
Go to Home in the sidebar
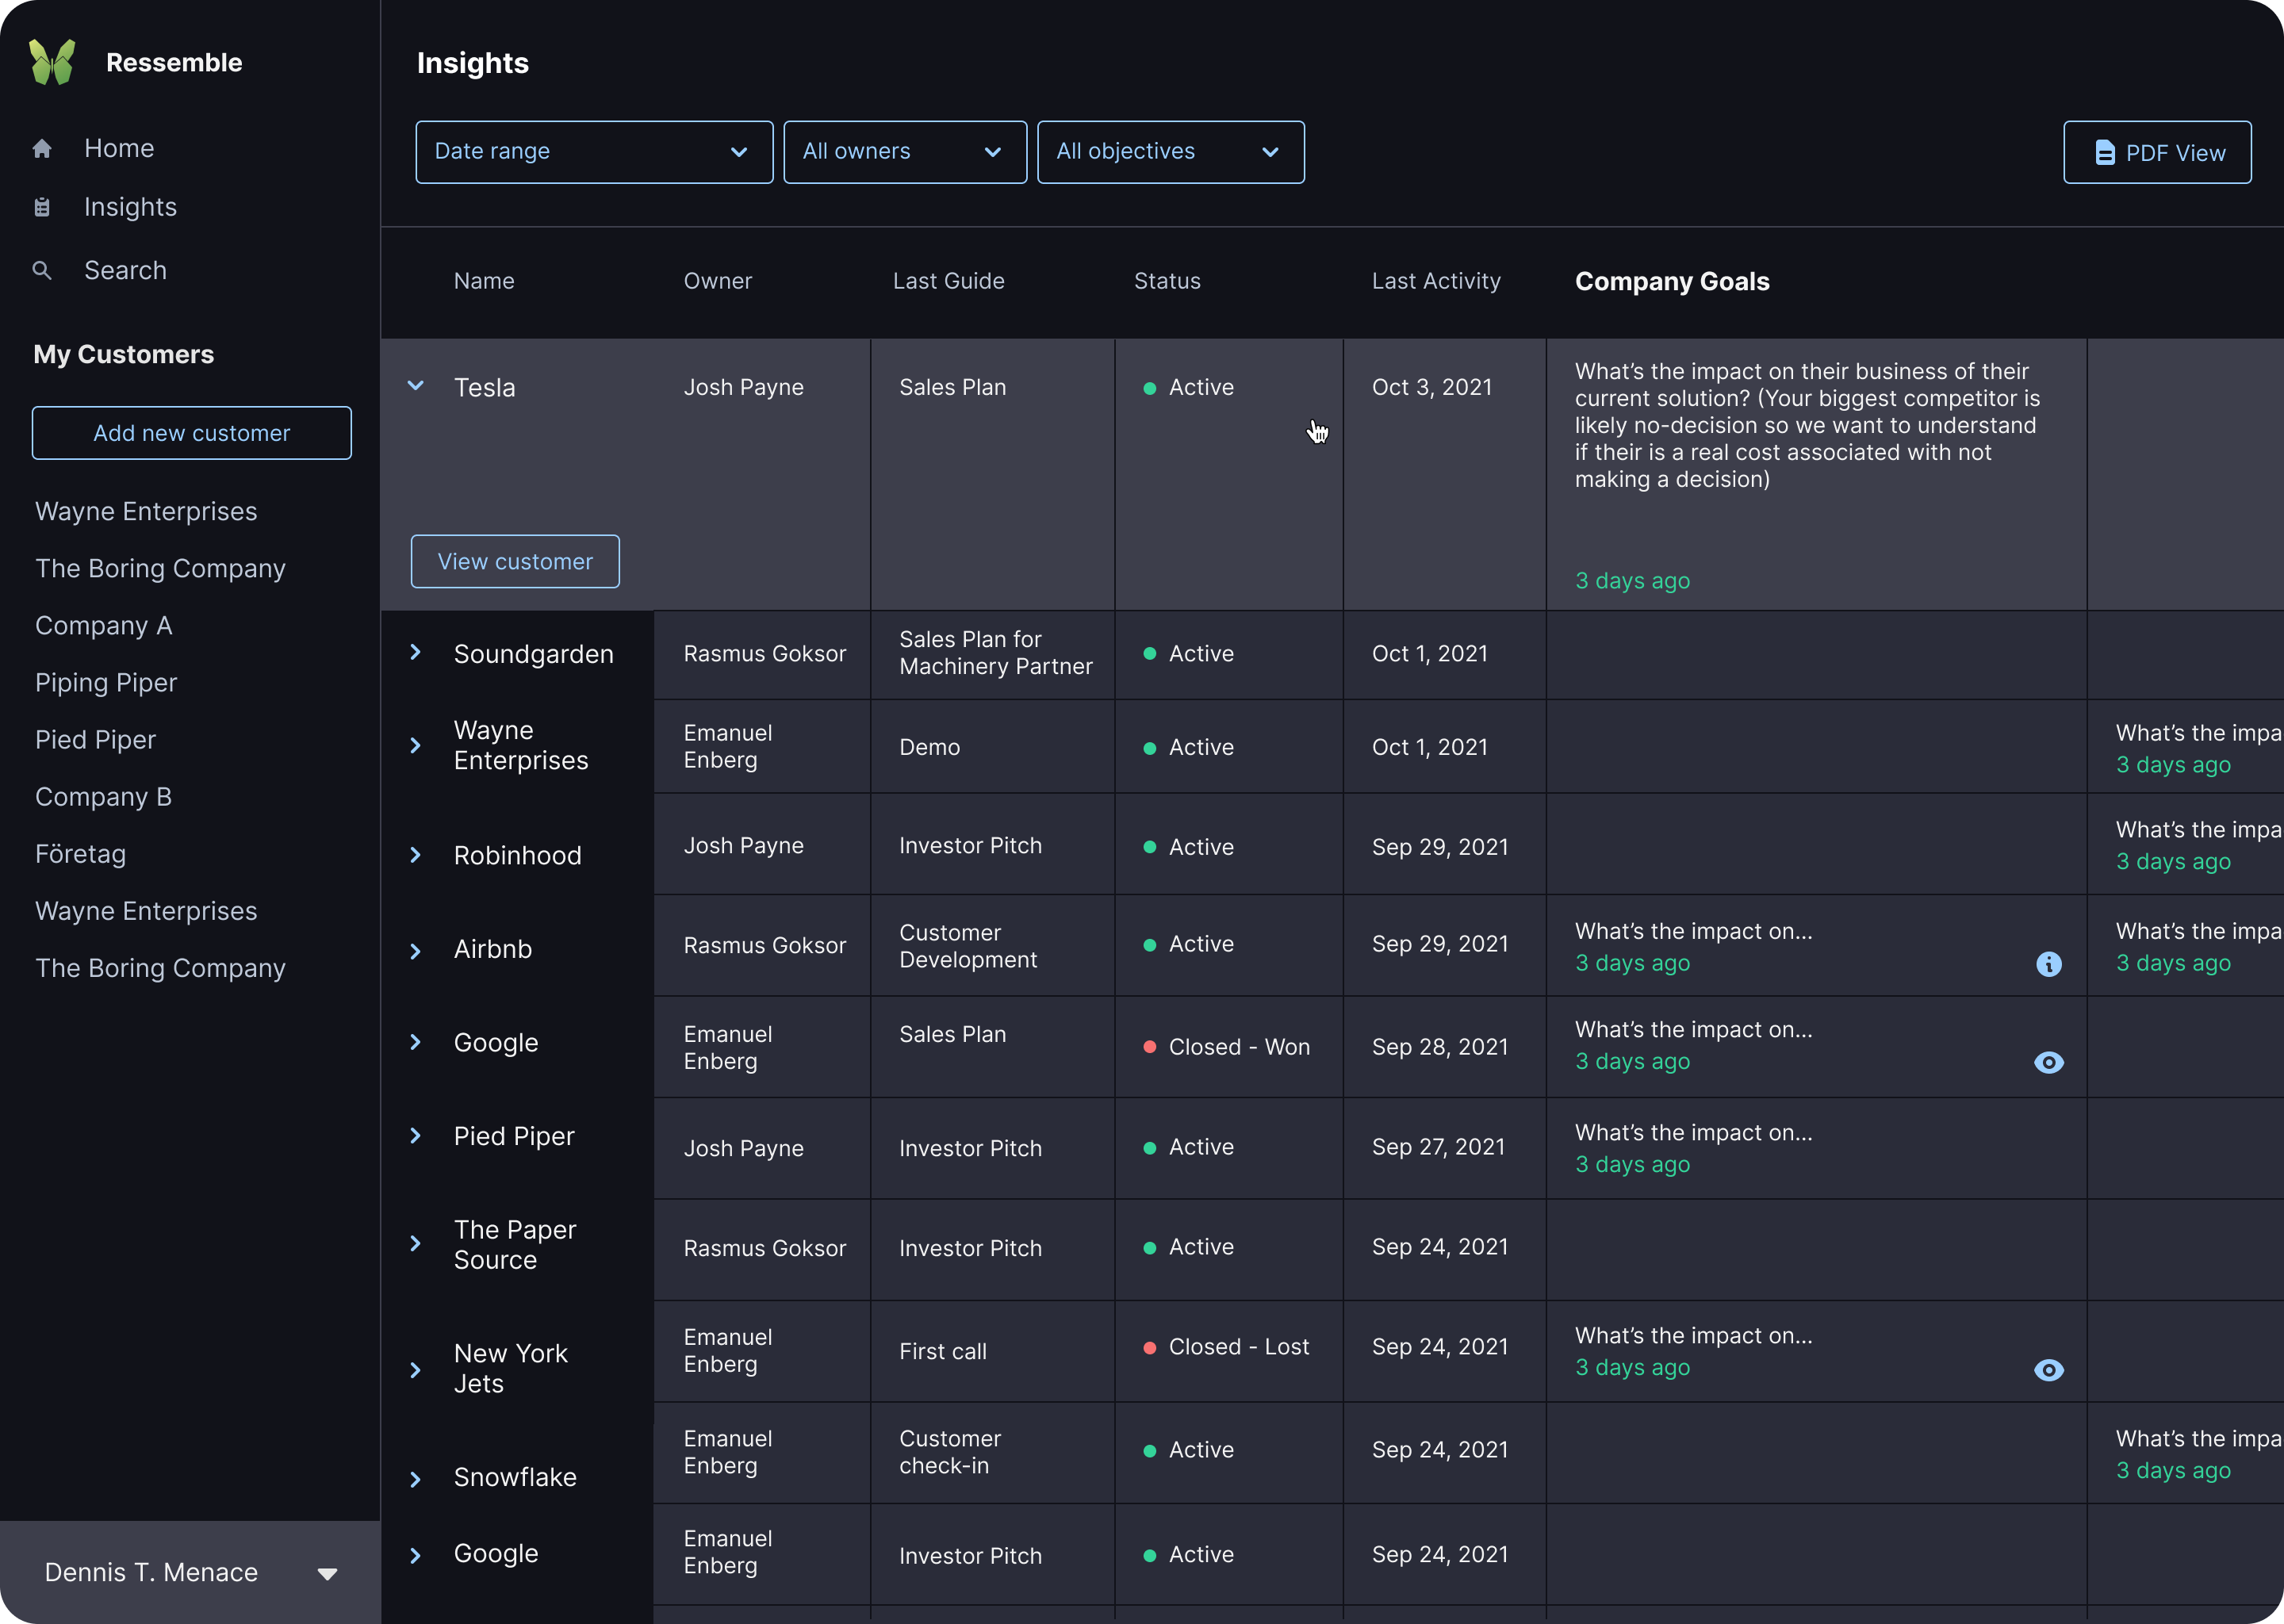click(x=119, y=149)
